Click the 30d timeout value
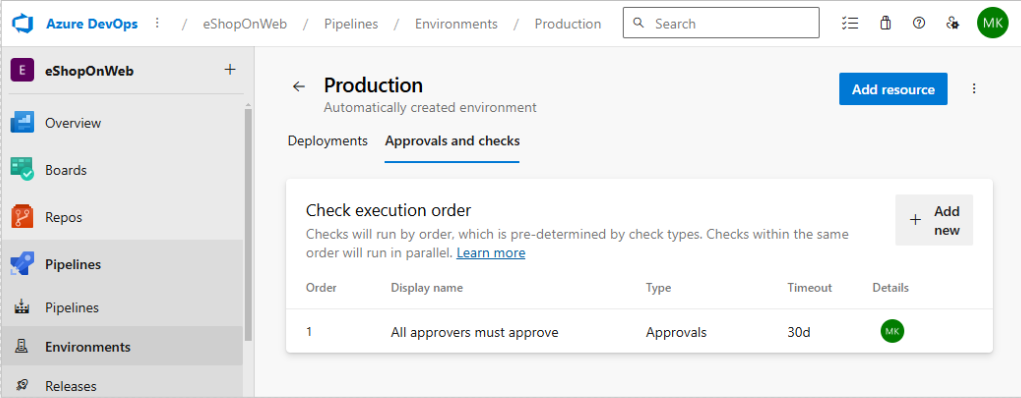Screen dimensions: 1021x398 click(x=799, y=332)
